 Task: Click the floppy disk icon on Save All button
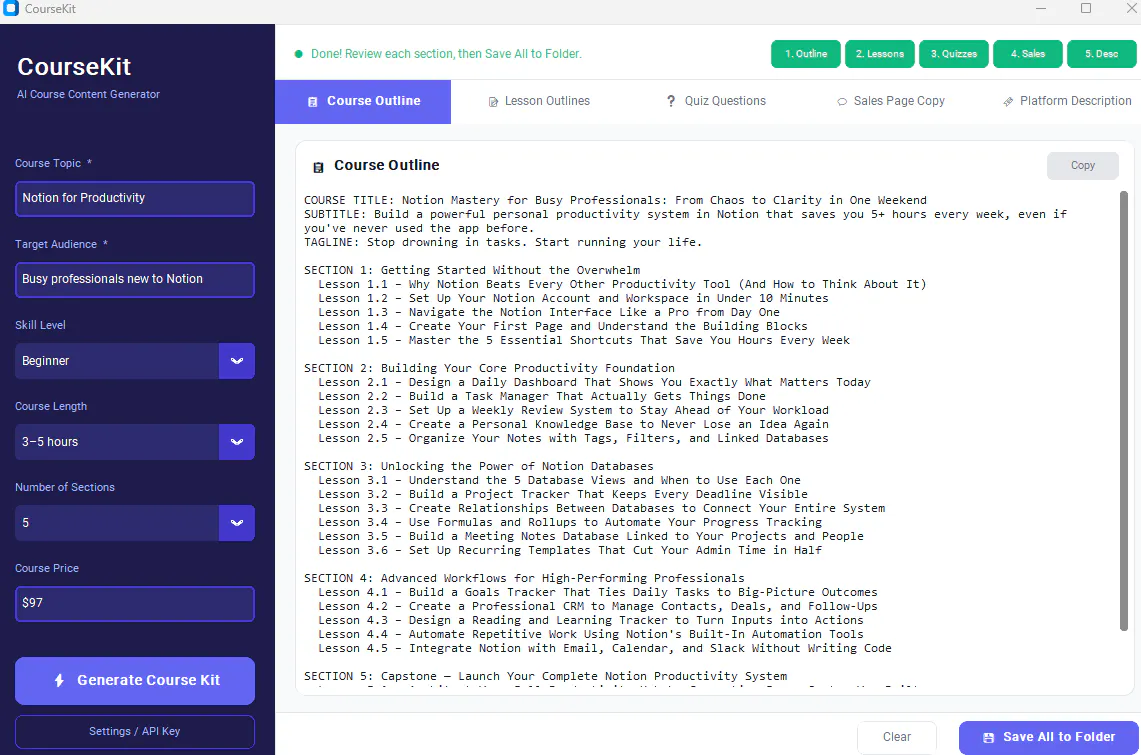[x=988, y=738]
